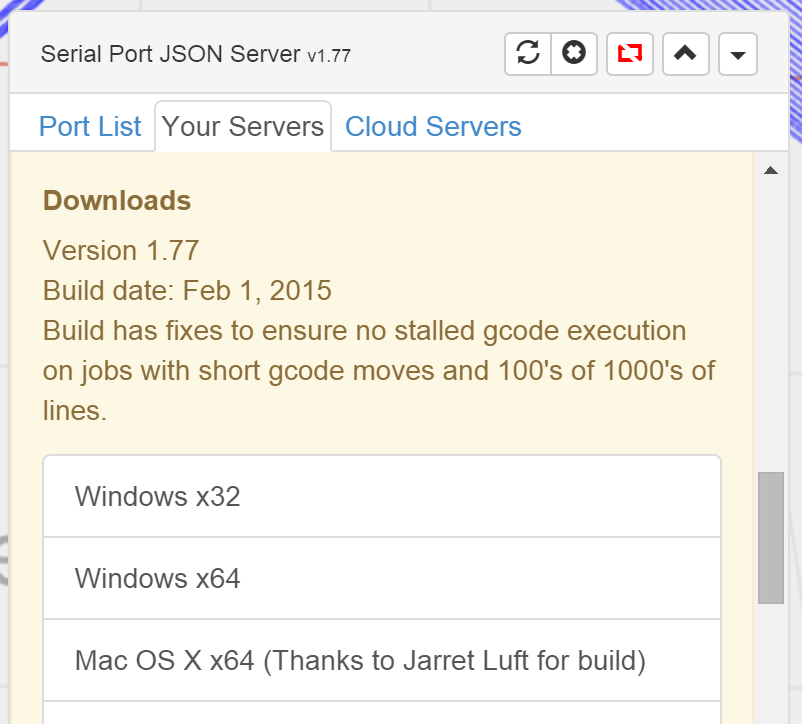Click scrollbar track above the thumb

pyautogui.click(x=770, y=320)
